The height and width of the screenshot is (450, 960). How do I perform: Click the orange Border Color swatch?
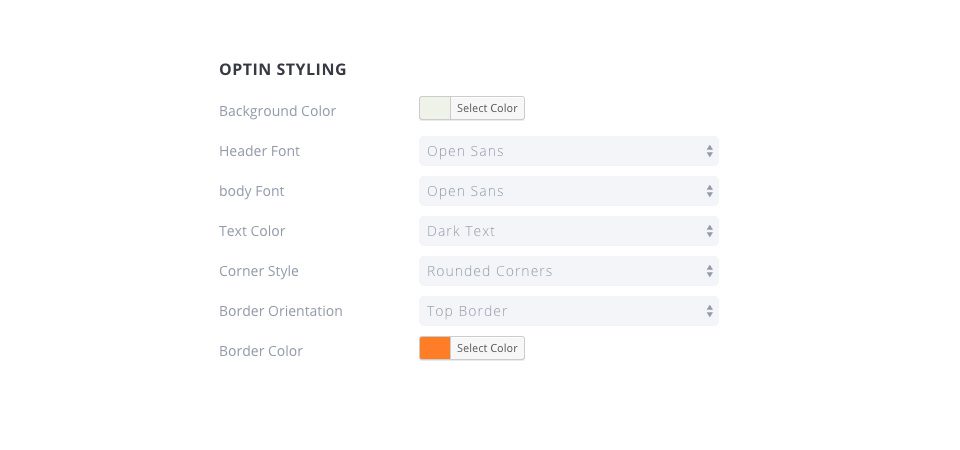pyautogui.click(x=435, y=348)
